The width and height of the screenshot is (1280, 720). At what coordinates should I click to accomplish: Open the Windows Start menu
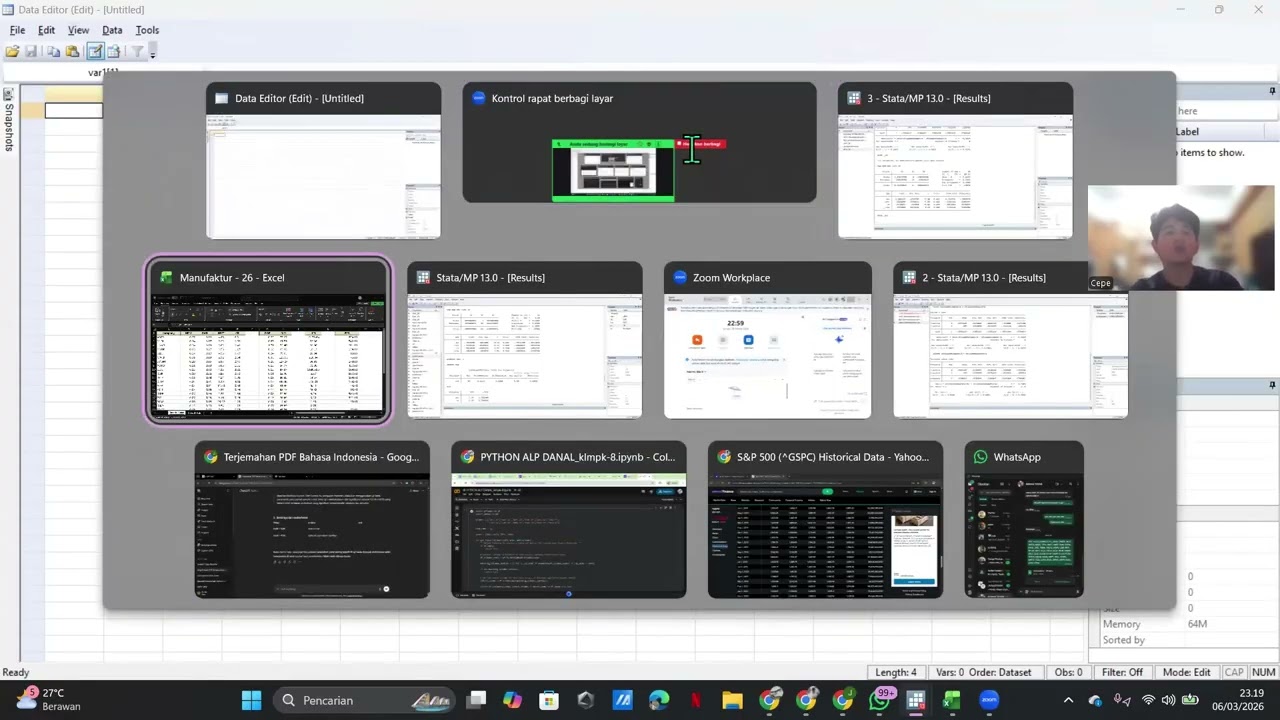click(x=251, y=700)
